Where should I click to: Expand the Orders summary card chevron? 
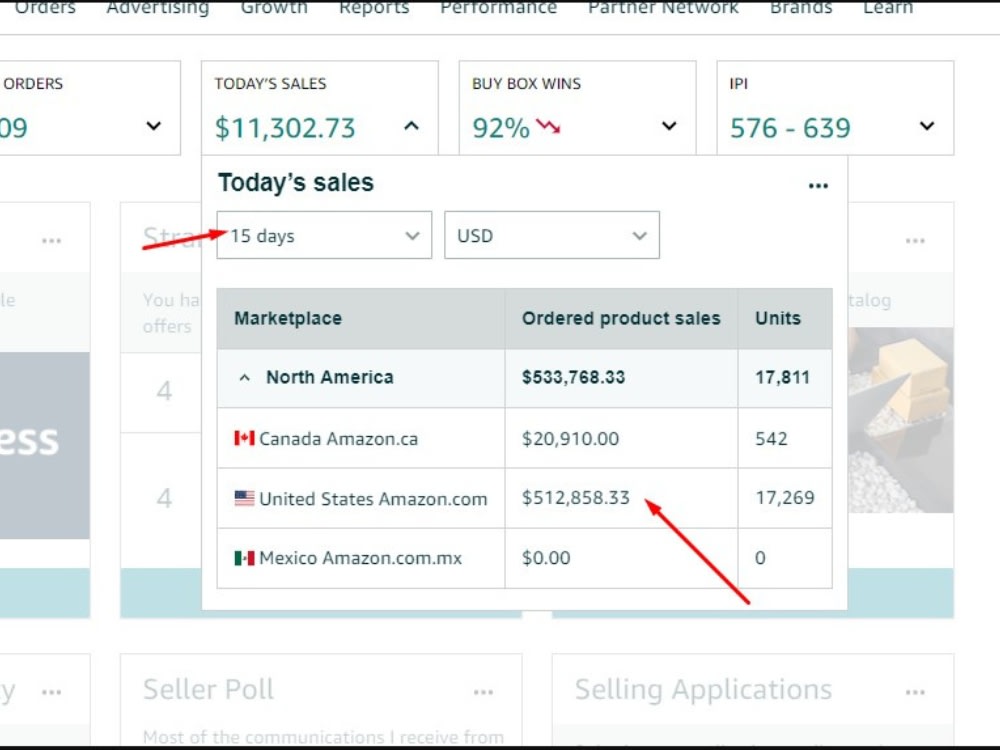click(154, 126)
